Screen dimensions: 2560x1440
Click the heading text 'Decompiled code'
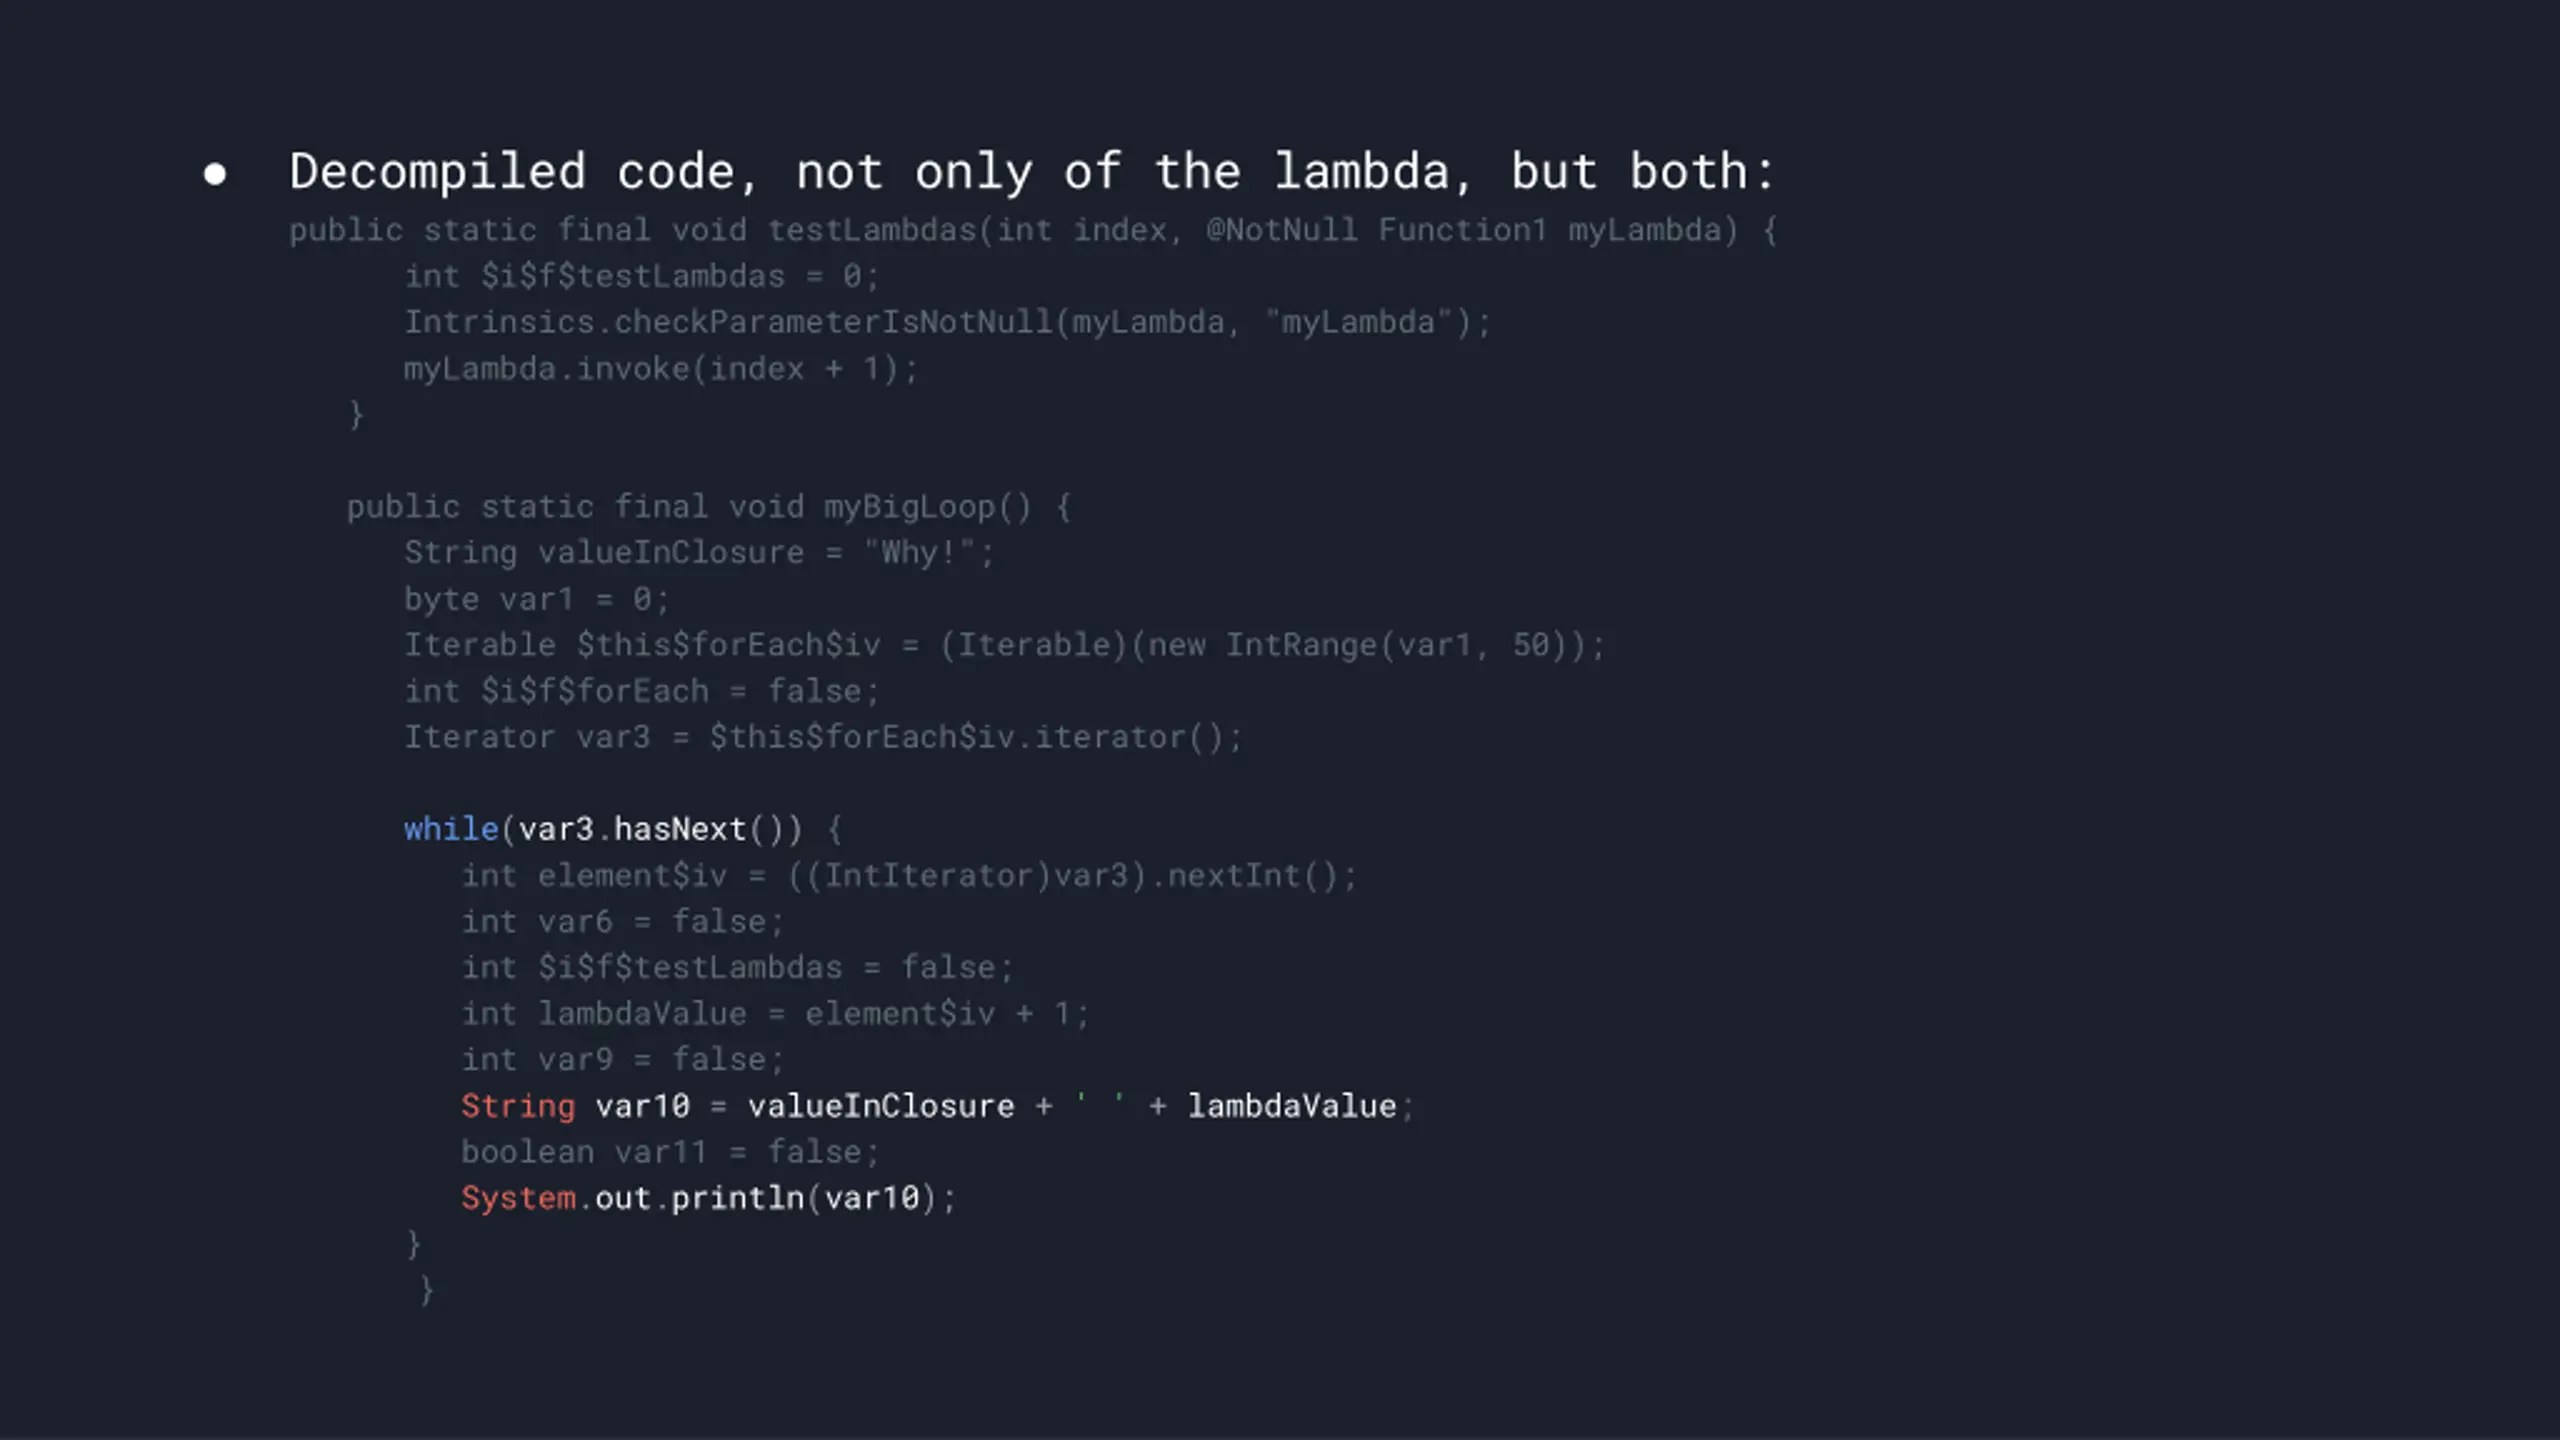tap(513, 173)
